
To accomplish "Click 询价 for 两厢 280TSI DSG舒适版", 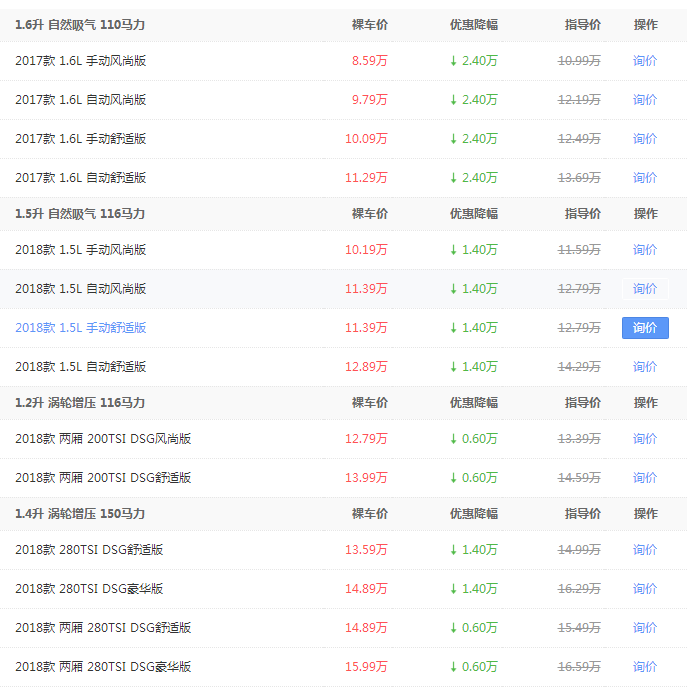I will (645, 628).
